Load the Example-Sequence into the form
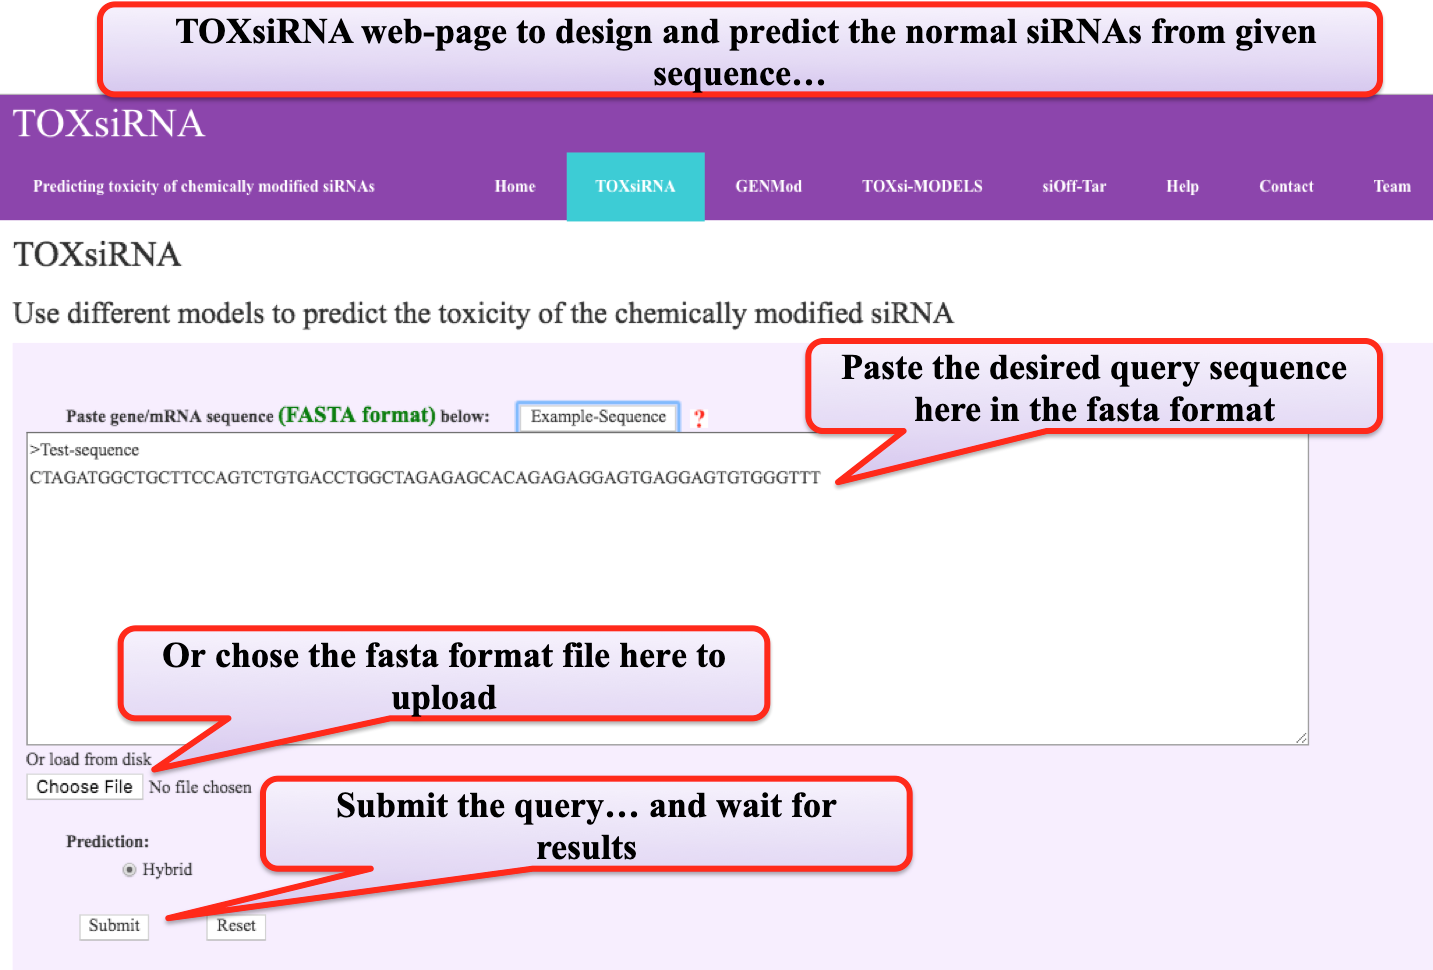Image resolution: width=1433 pixels, height=970 pixels. click(598, 417)
